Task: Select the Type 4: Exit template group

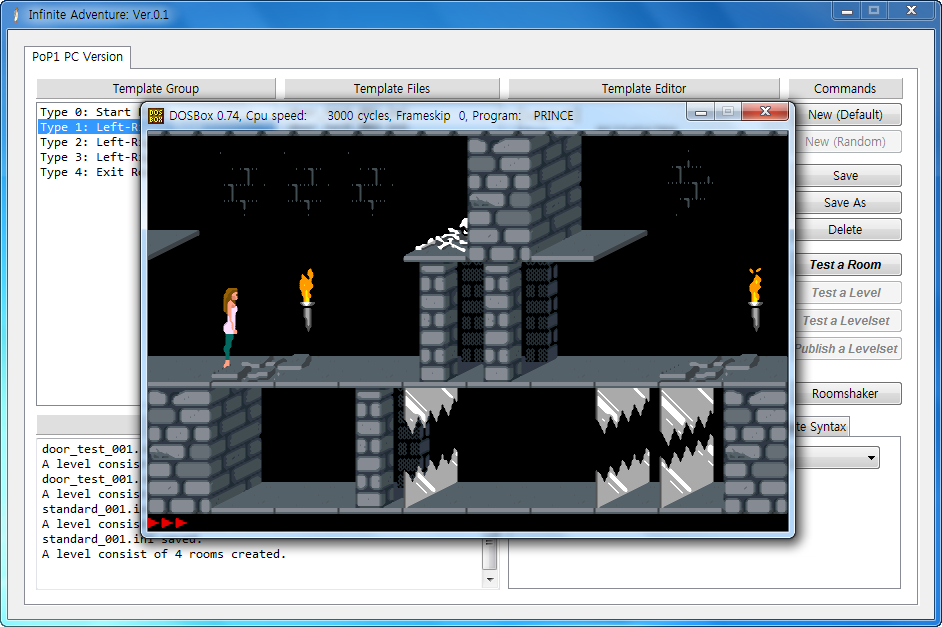Action: 89,172
